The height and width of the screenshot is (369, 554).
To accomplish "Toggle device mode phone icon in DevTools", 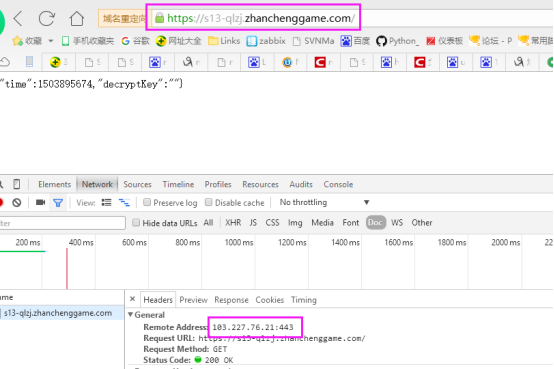I will pyautogui.click(x=16, y=184).
